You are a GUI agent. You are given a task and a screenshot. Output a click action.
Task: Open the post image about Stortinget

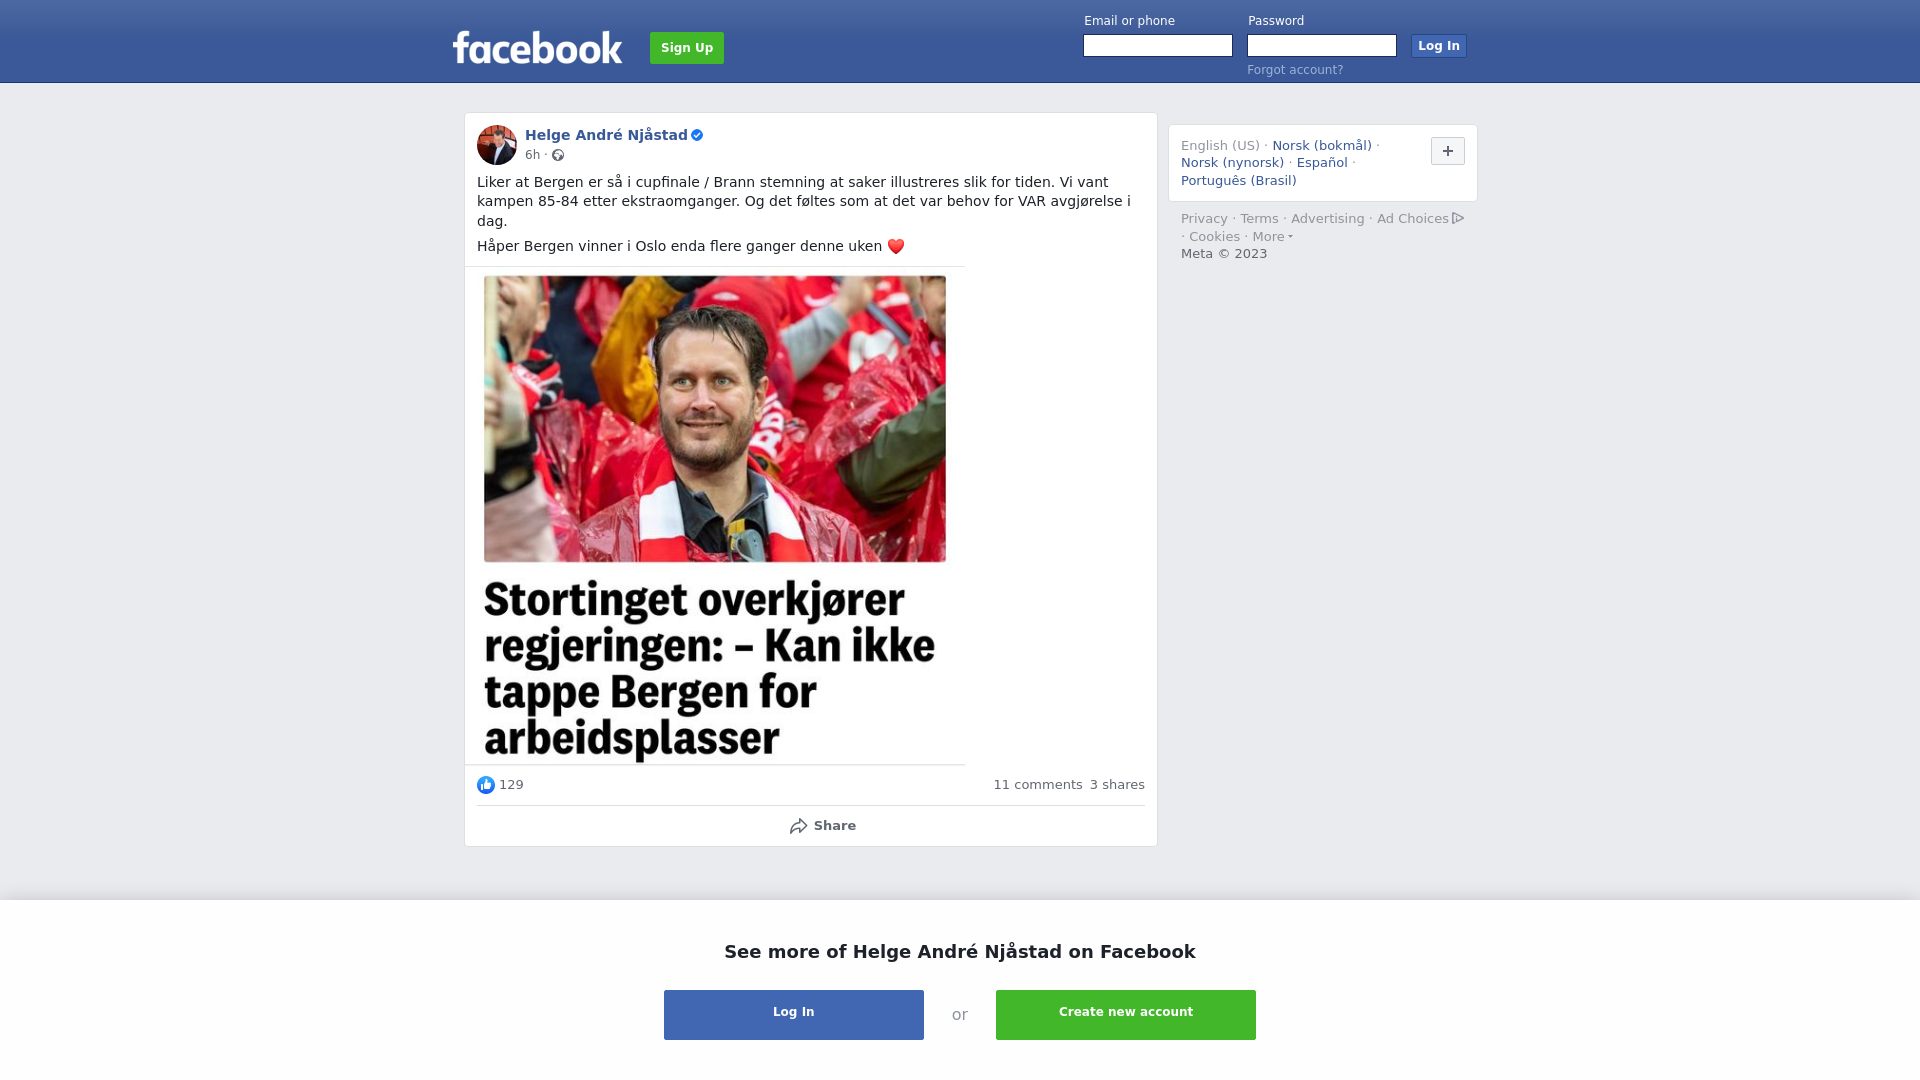click(x=715, y=516)
